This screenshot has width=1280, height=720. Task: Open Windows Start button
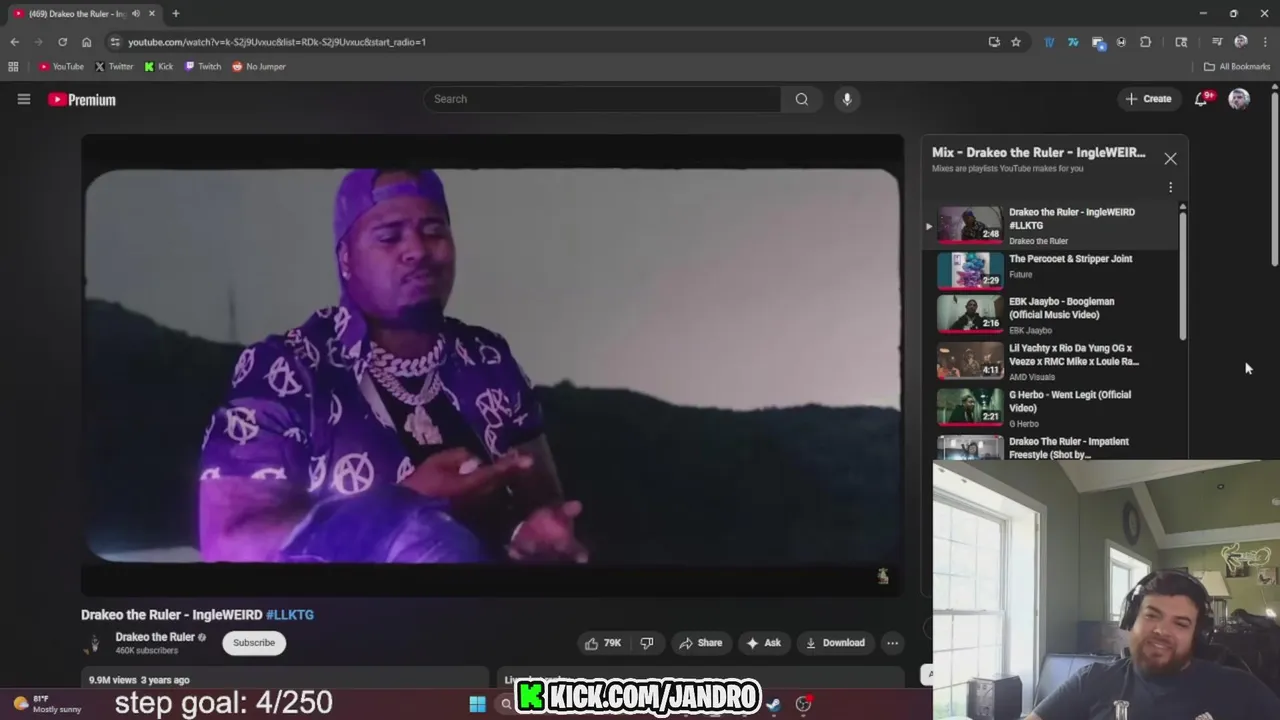(x=477, y=704)
